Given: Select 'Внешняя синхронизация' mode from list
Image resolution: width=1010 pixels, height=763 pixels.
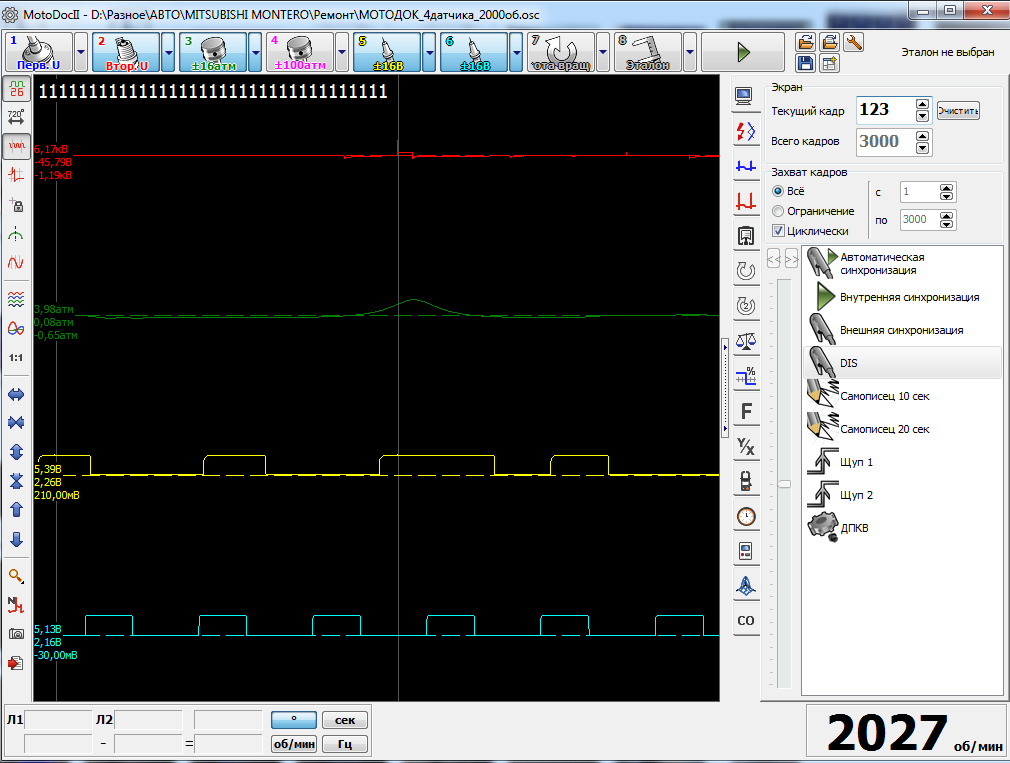Looking at the screenshot, I should [901, 330].
